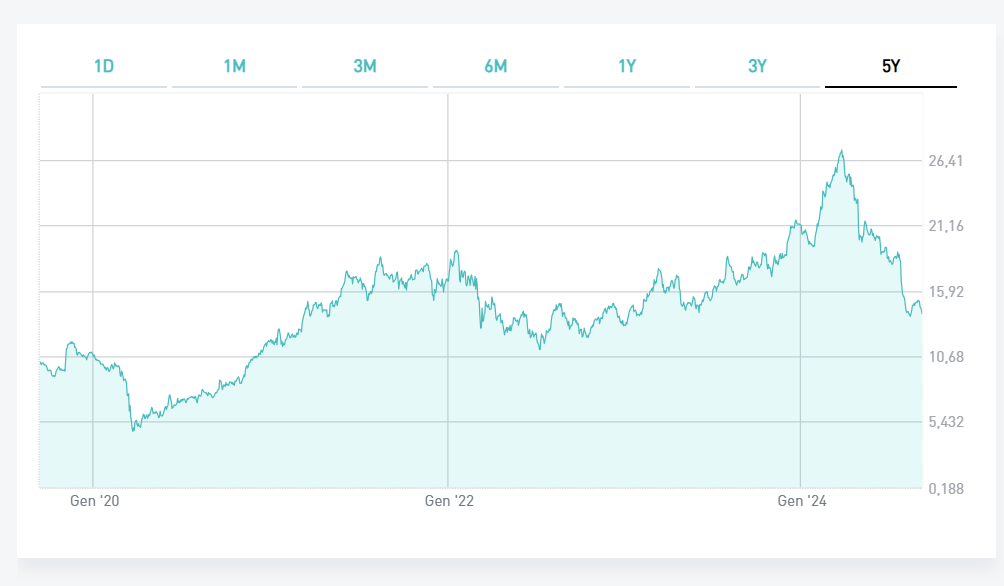Click the Gen '22 x-axis label
Viewport: 1004px width, 586px height.
click(x=449, y=501)
